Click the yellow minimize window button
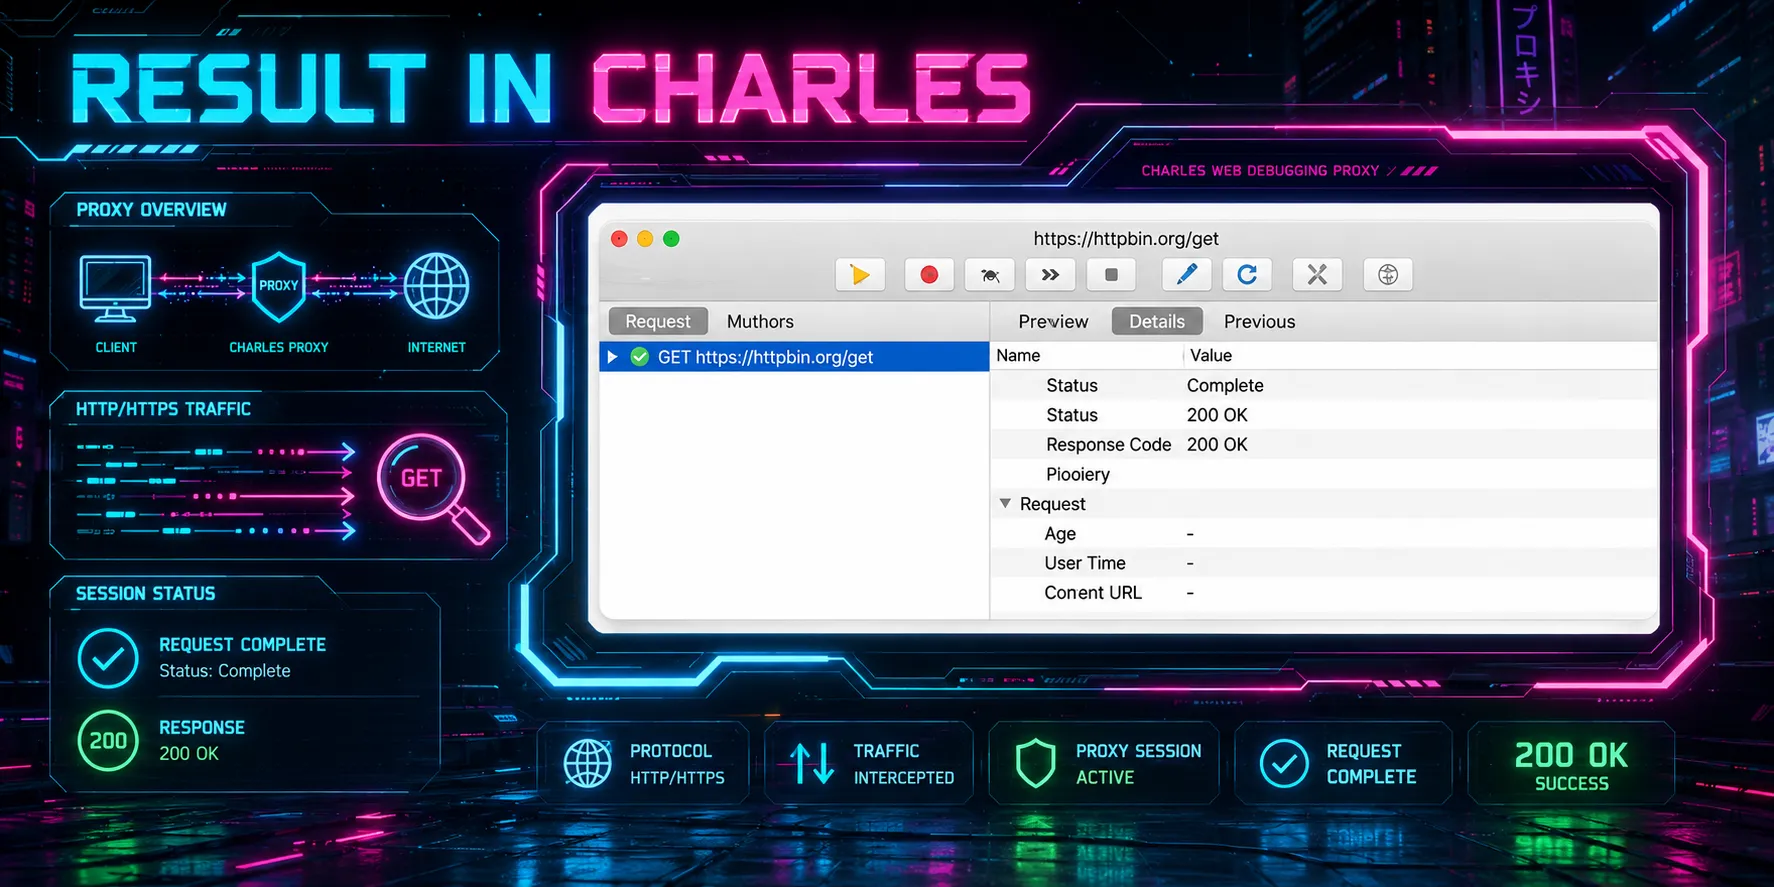Screen dimensions: 1774x887 [x=645, y=238]
